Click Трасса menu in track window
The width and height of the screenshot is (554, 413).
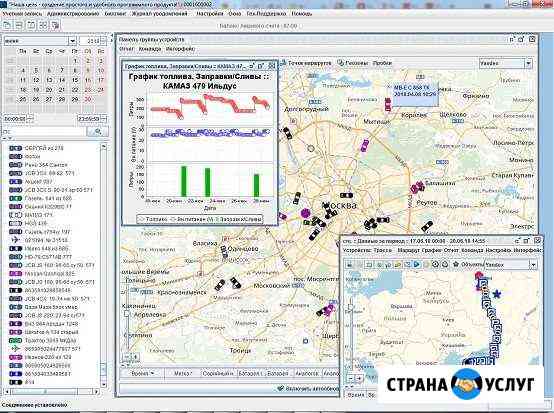[x=383, y=250]
